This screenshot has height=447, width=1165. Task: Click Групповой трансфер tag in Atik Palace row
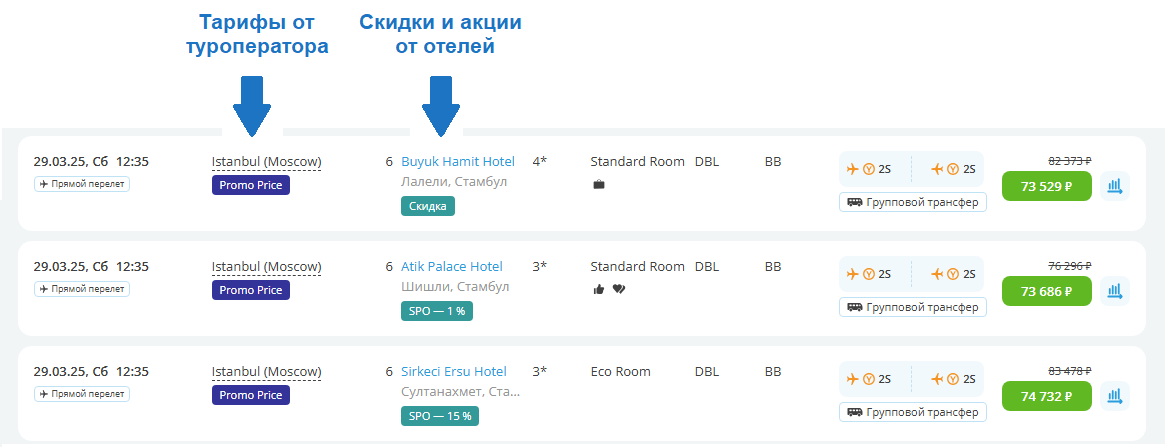[912, 307]
